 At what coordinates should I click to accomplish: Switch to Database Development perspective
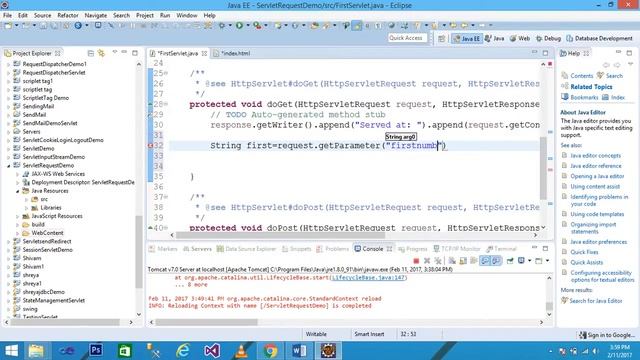[x=599, y=38]
